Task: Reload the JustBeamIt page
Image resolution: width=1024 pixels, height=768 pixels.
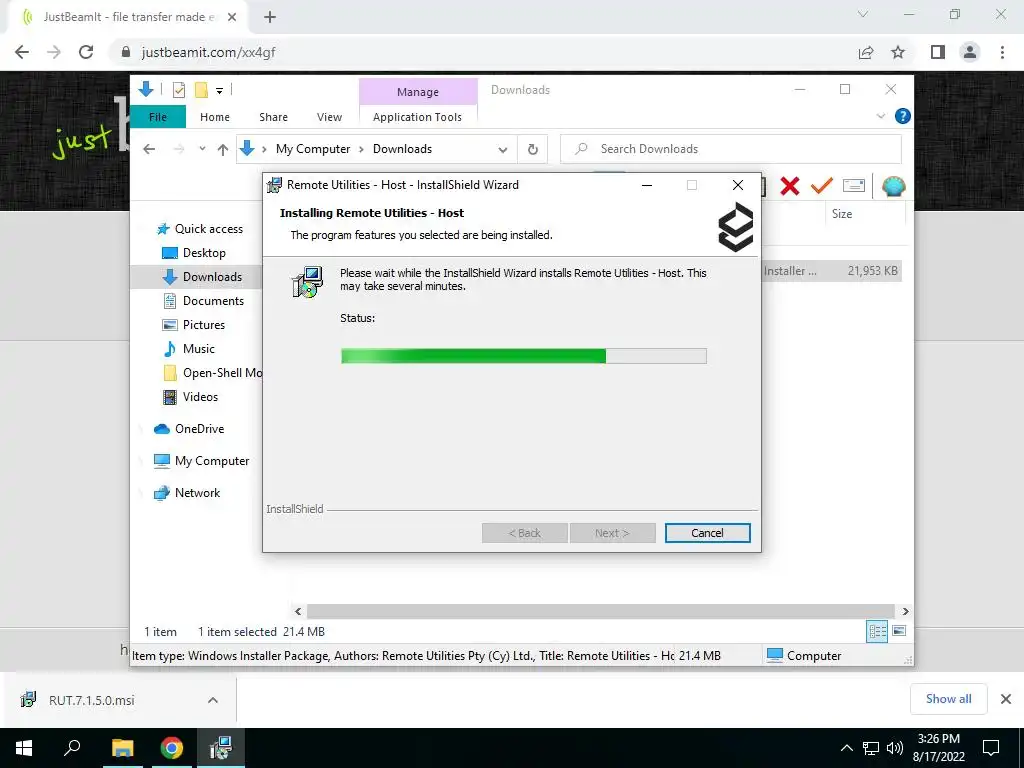Action: pyautogui.click(x=86, y=52)
